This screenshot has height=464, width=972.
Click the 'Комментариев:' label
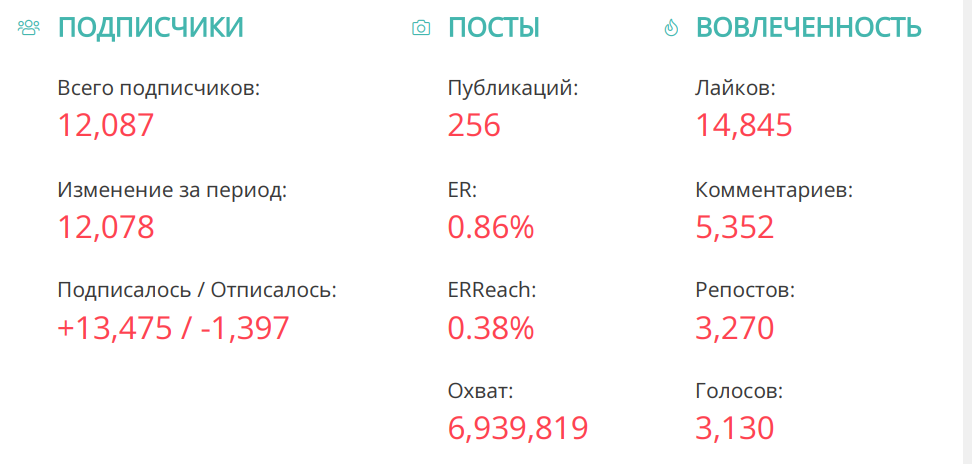point(774,189)
